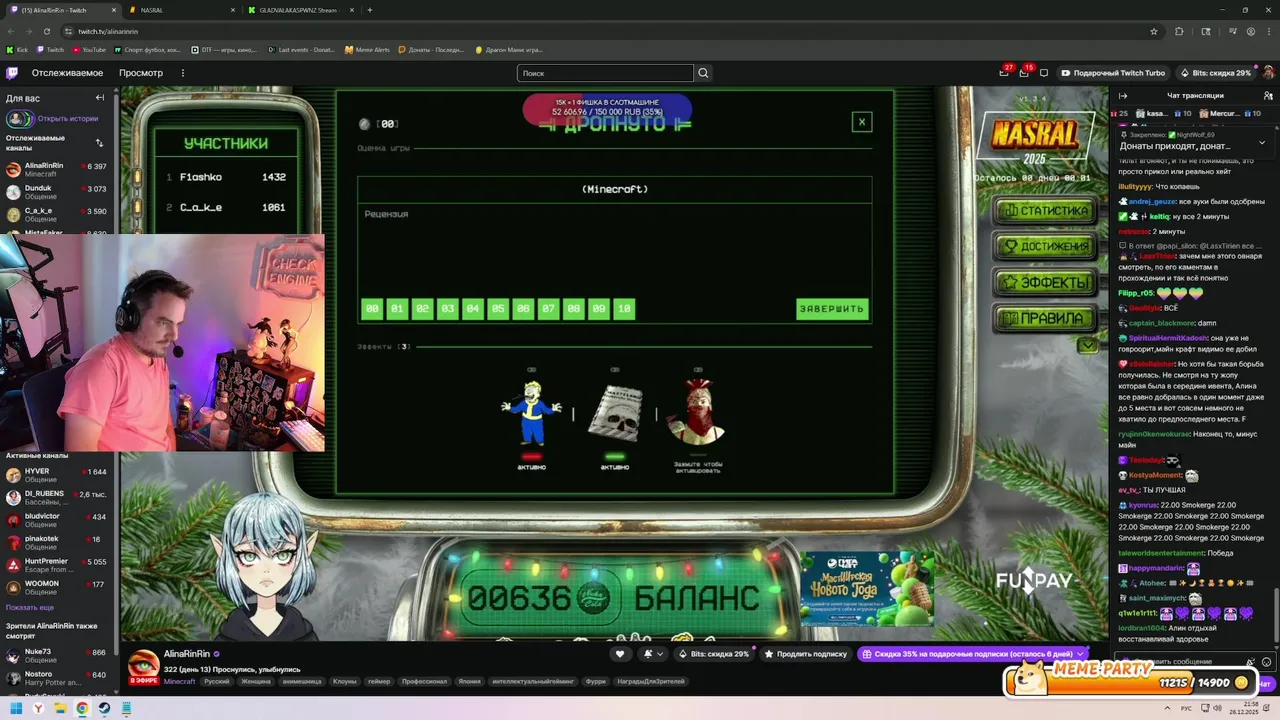Open the Просмотр navigation item

141,73
